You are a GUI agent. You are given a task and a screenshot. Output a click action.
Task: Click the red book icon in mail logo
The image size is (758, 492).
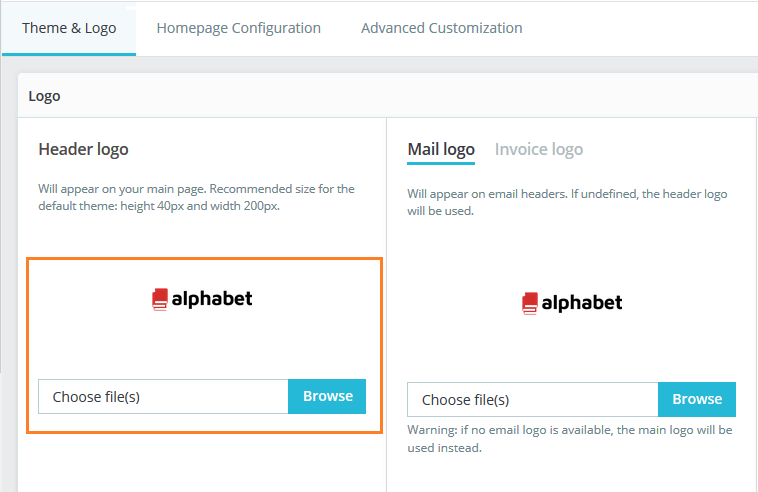[529, 303]
